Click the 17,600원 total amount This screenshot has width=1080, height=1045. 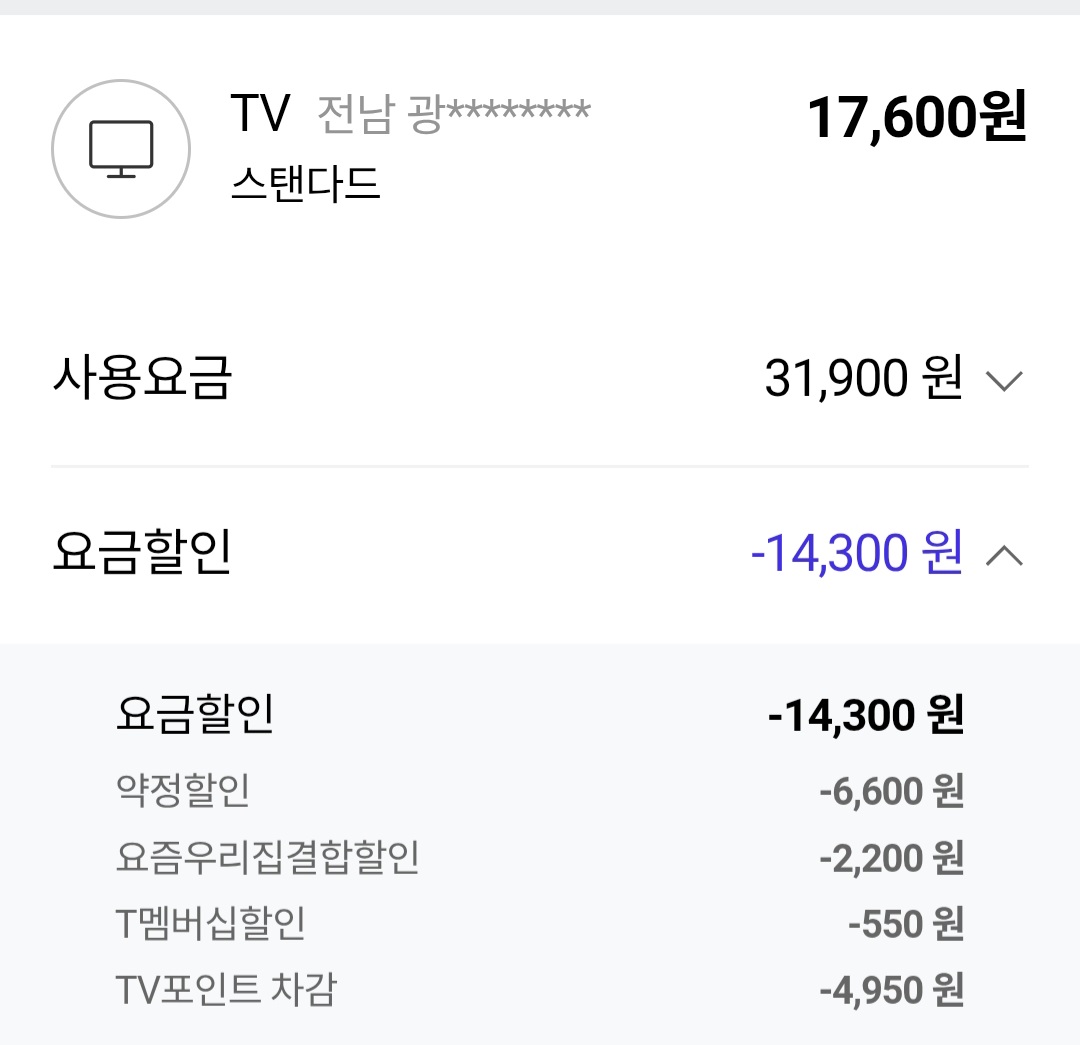click(x=917, y=118)
